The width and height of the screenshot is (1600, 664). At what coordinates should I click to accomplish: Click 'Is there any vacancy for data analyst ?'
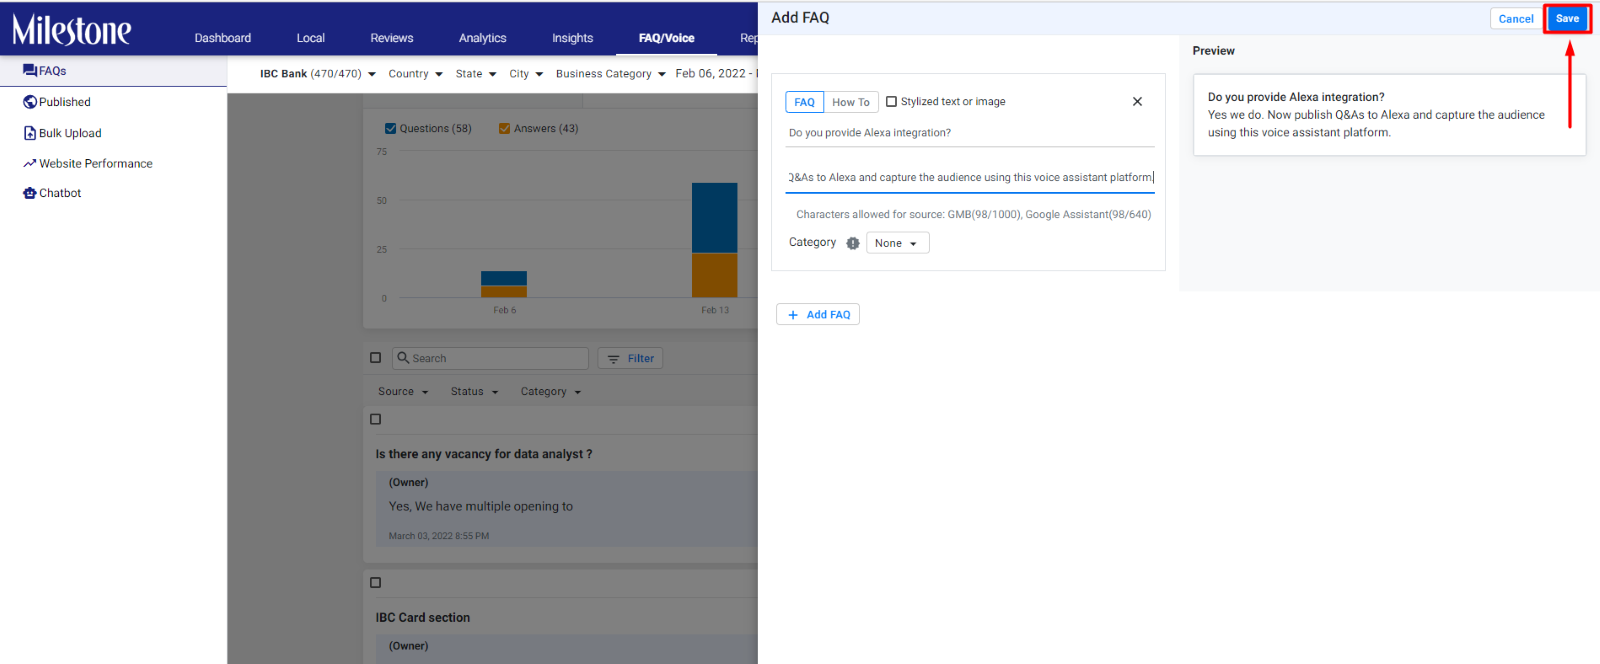484,454
